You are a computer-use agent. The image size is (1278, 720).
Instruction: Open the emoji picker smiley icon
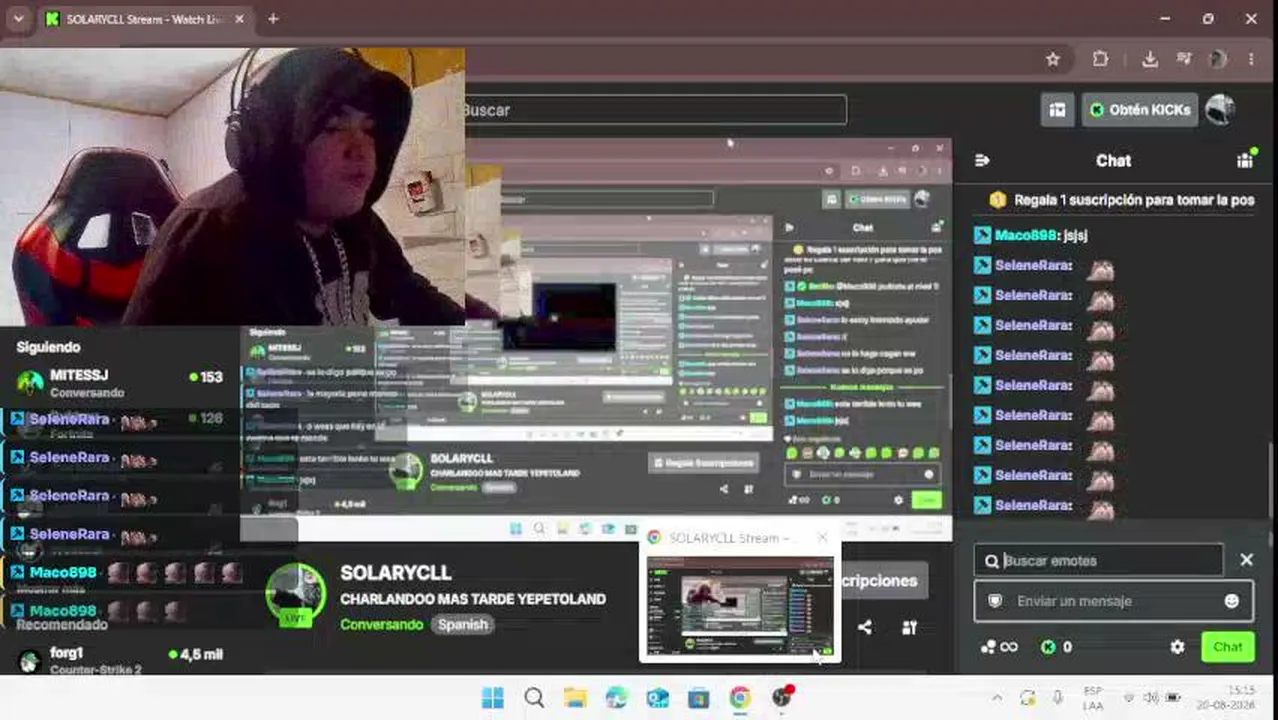pyautogui.click(x=1232, y=601)
